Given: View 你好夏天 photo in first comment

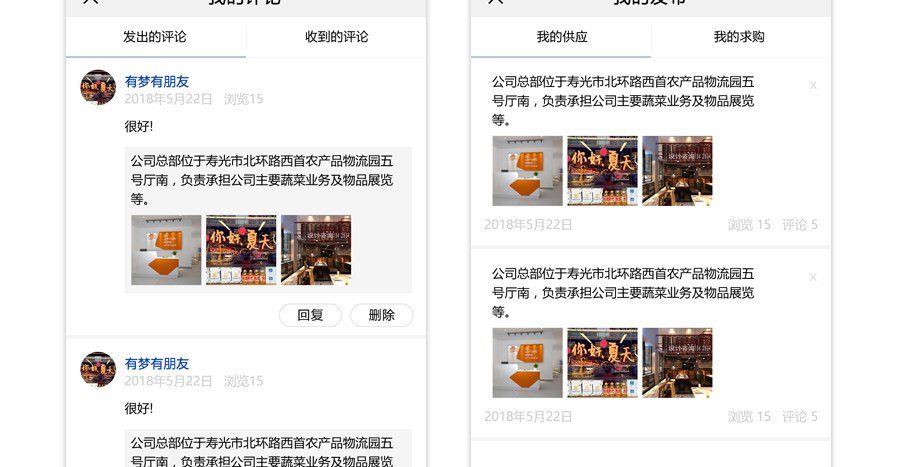Looking at the screenshot, I should tap(241, 250).
